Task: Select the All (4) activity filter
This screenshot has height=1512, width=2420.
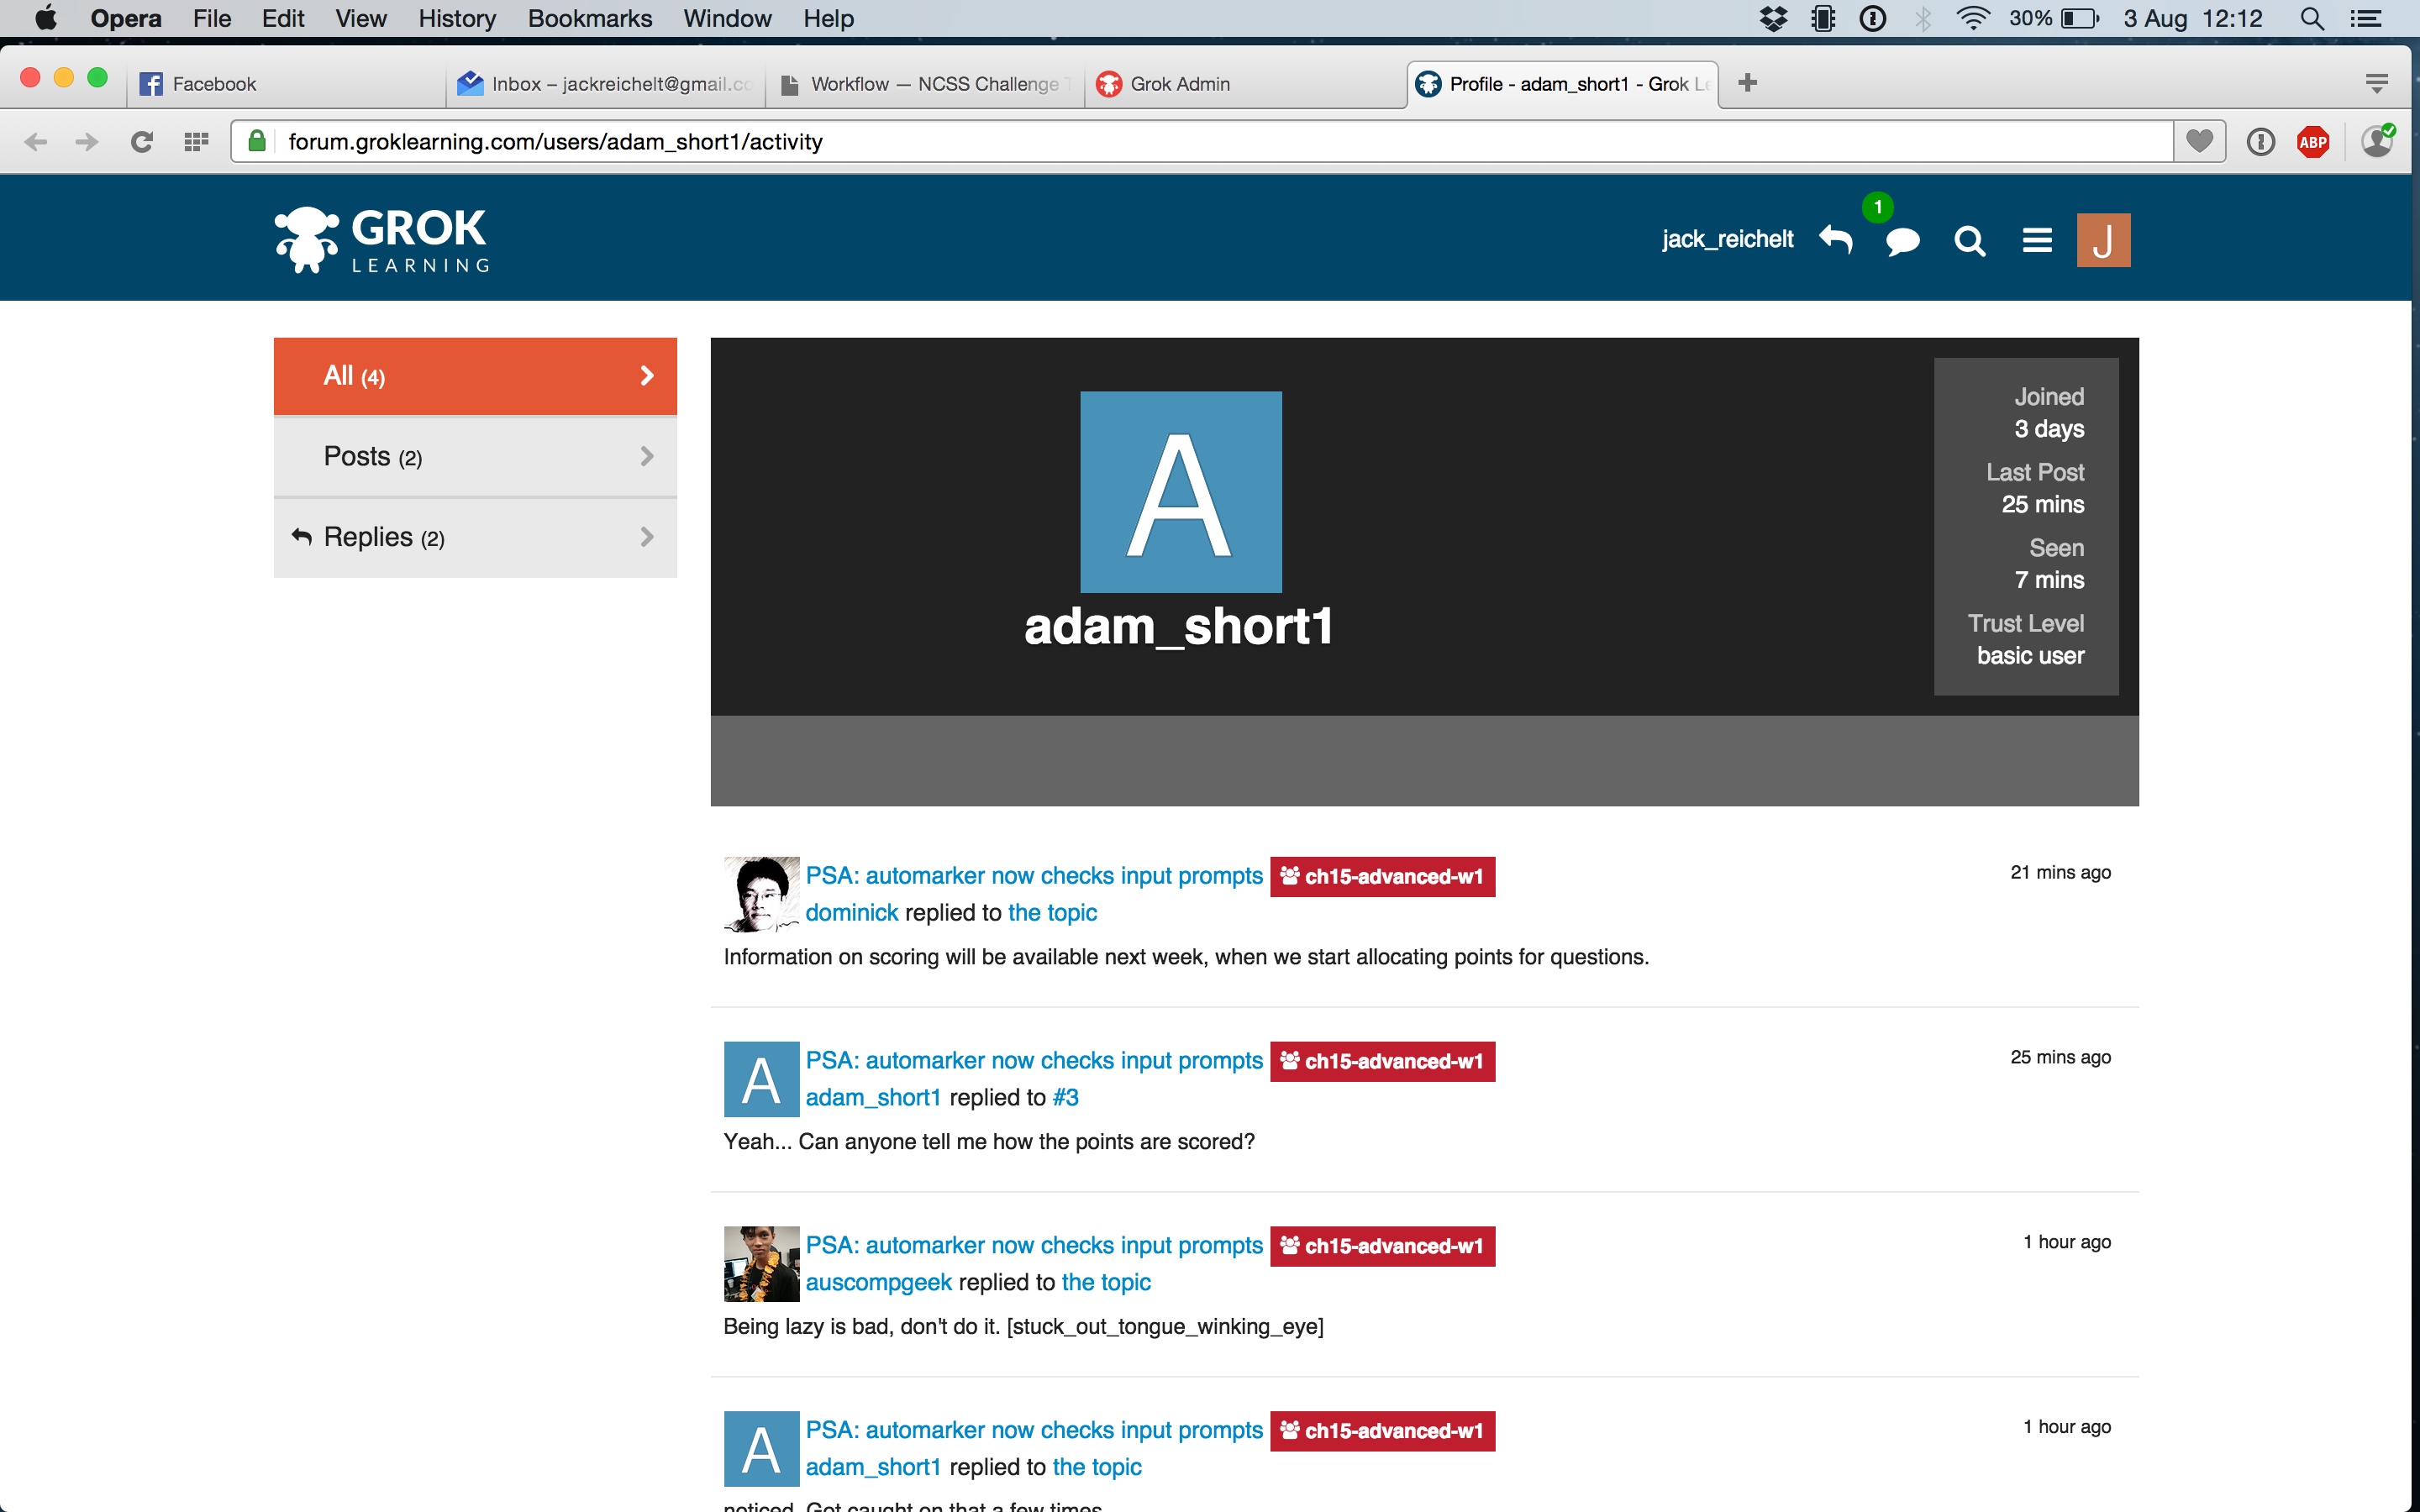Action: coord(475,376)
